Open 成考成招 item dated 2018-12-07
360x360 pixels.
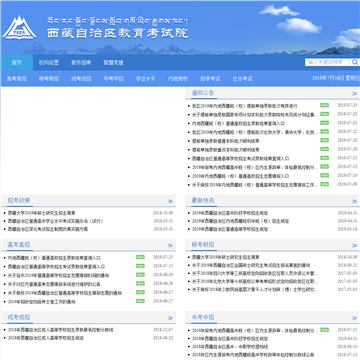[x=60, y=330]
